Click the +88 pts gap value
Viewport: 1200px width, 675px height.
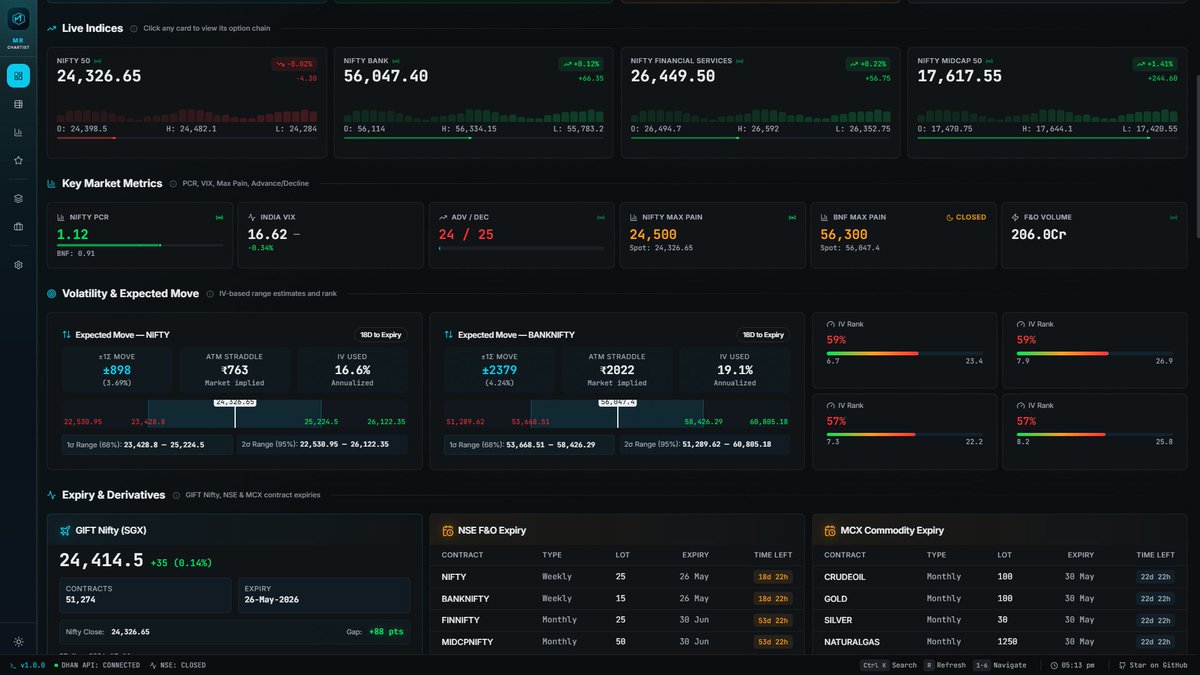(x=385, y=632)
